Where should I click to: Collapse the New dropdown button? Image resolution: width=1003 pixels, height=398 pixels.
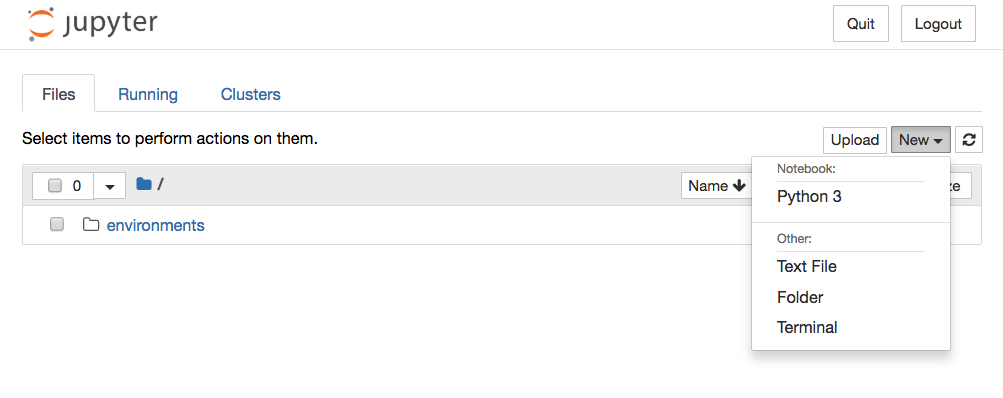[920, 140]
